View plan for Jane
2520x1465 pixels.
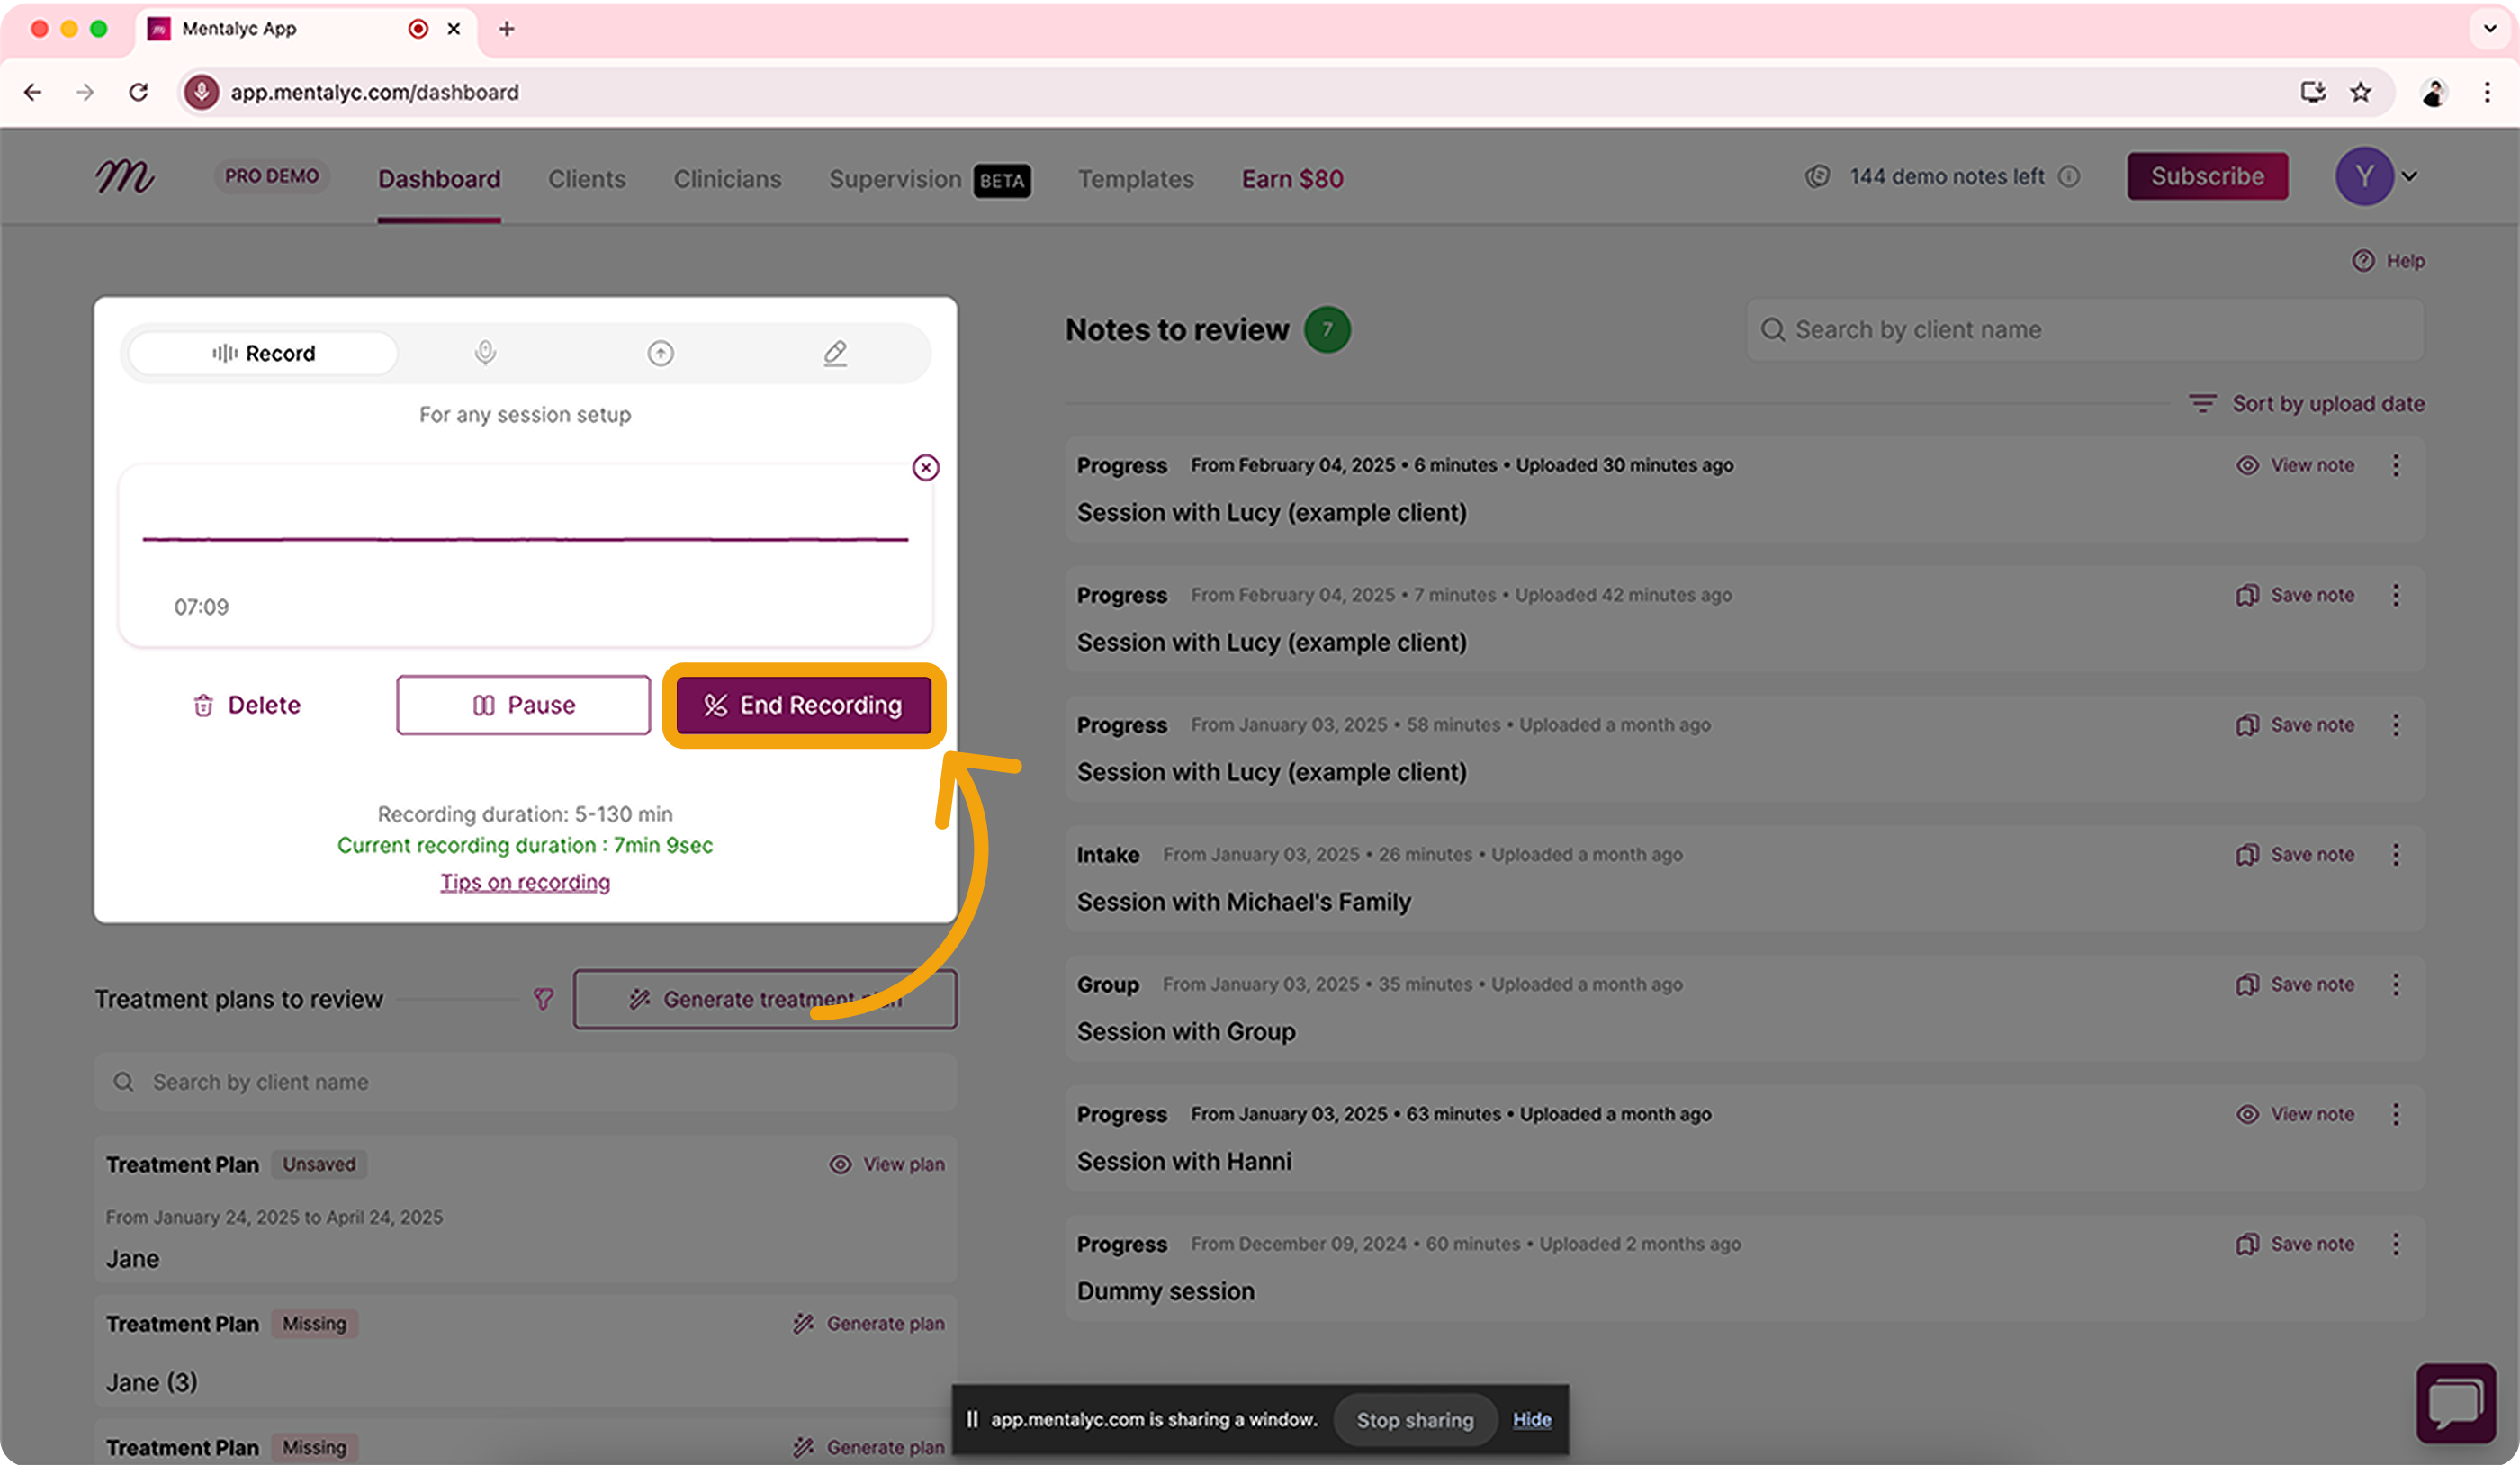pyautogui.click(x=887, y=1164)
